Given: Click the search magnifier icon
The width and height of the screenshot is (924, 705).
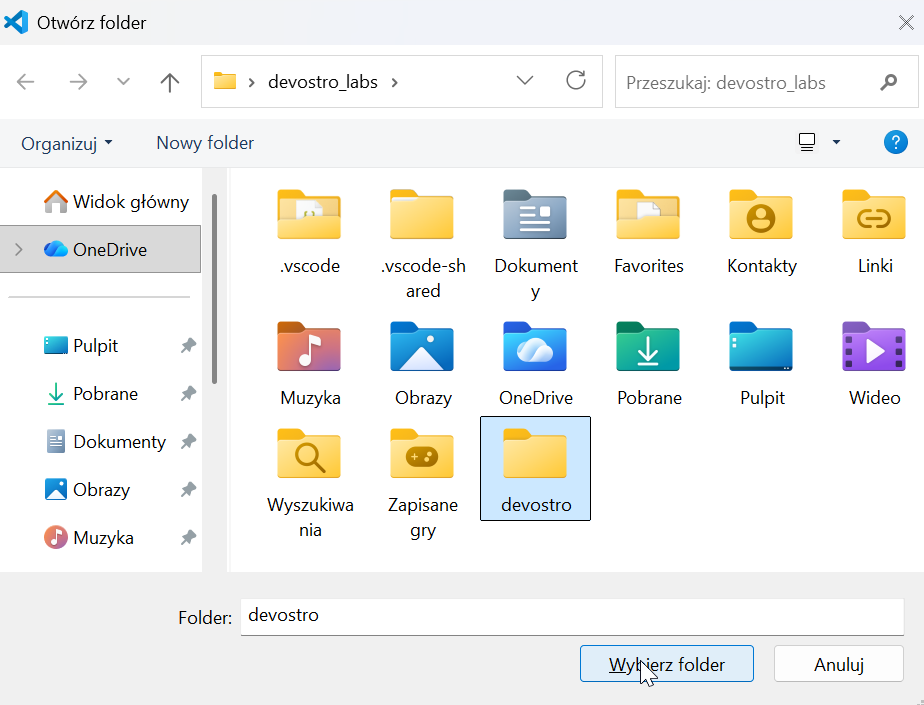Looking at the screenshot, I should 889,82.
